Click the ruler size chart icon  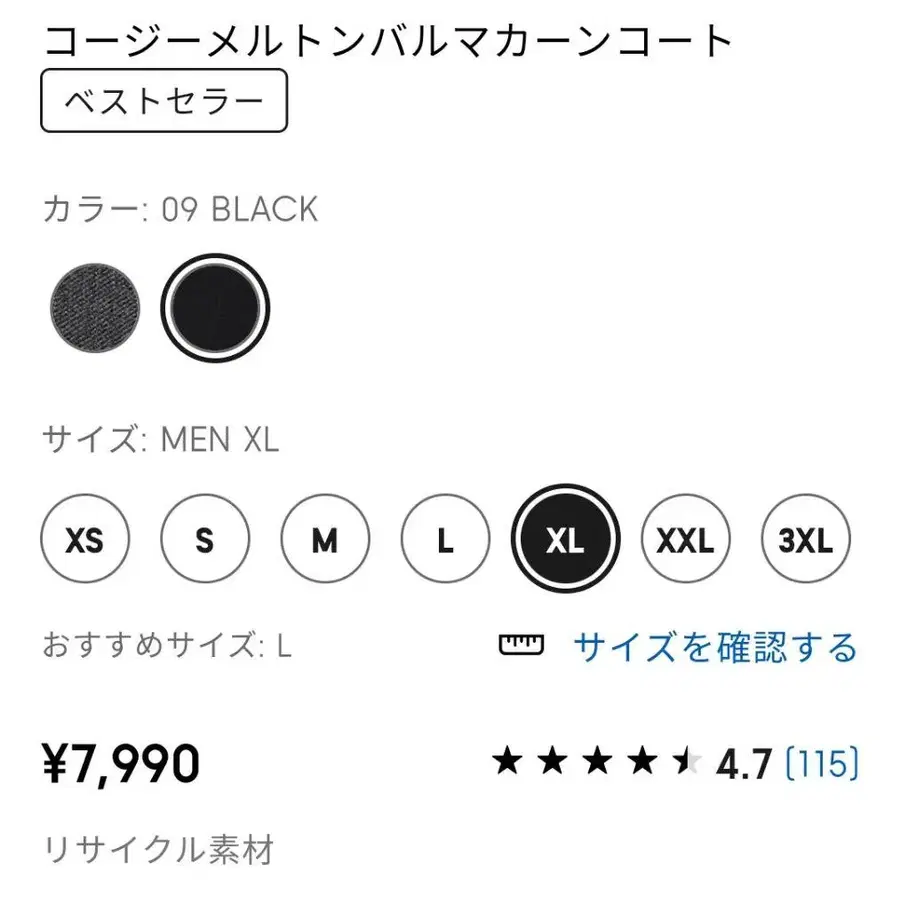[521, 645]
